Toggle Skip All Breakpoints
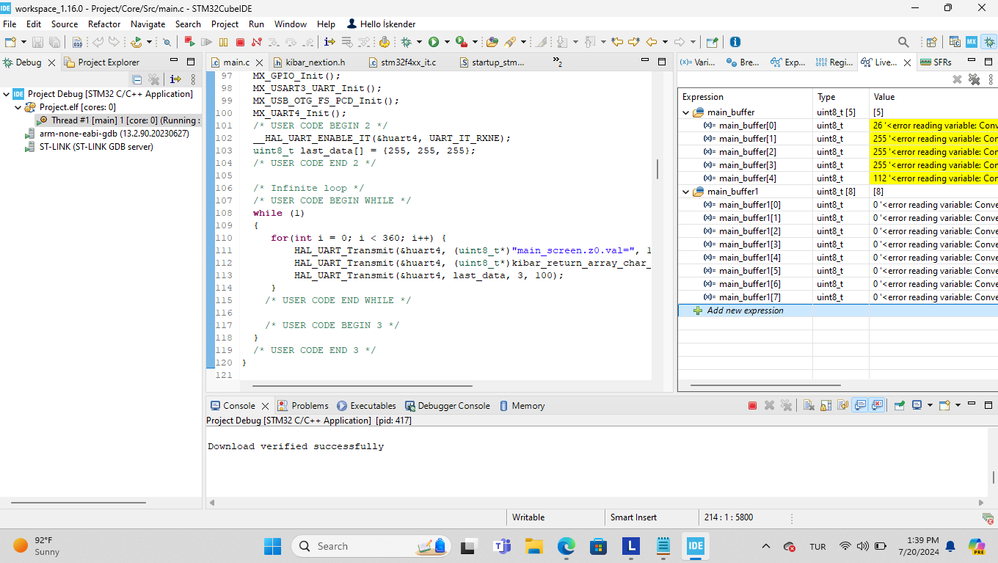The image size is (998, 563). pyautogui.click(x=166, y=42)
